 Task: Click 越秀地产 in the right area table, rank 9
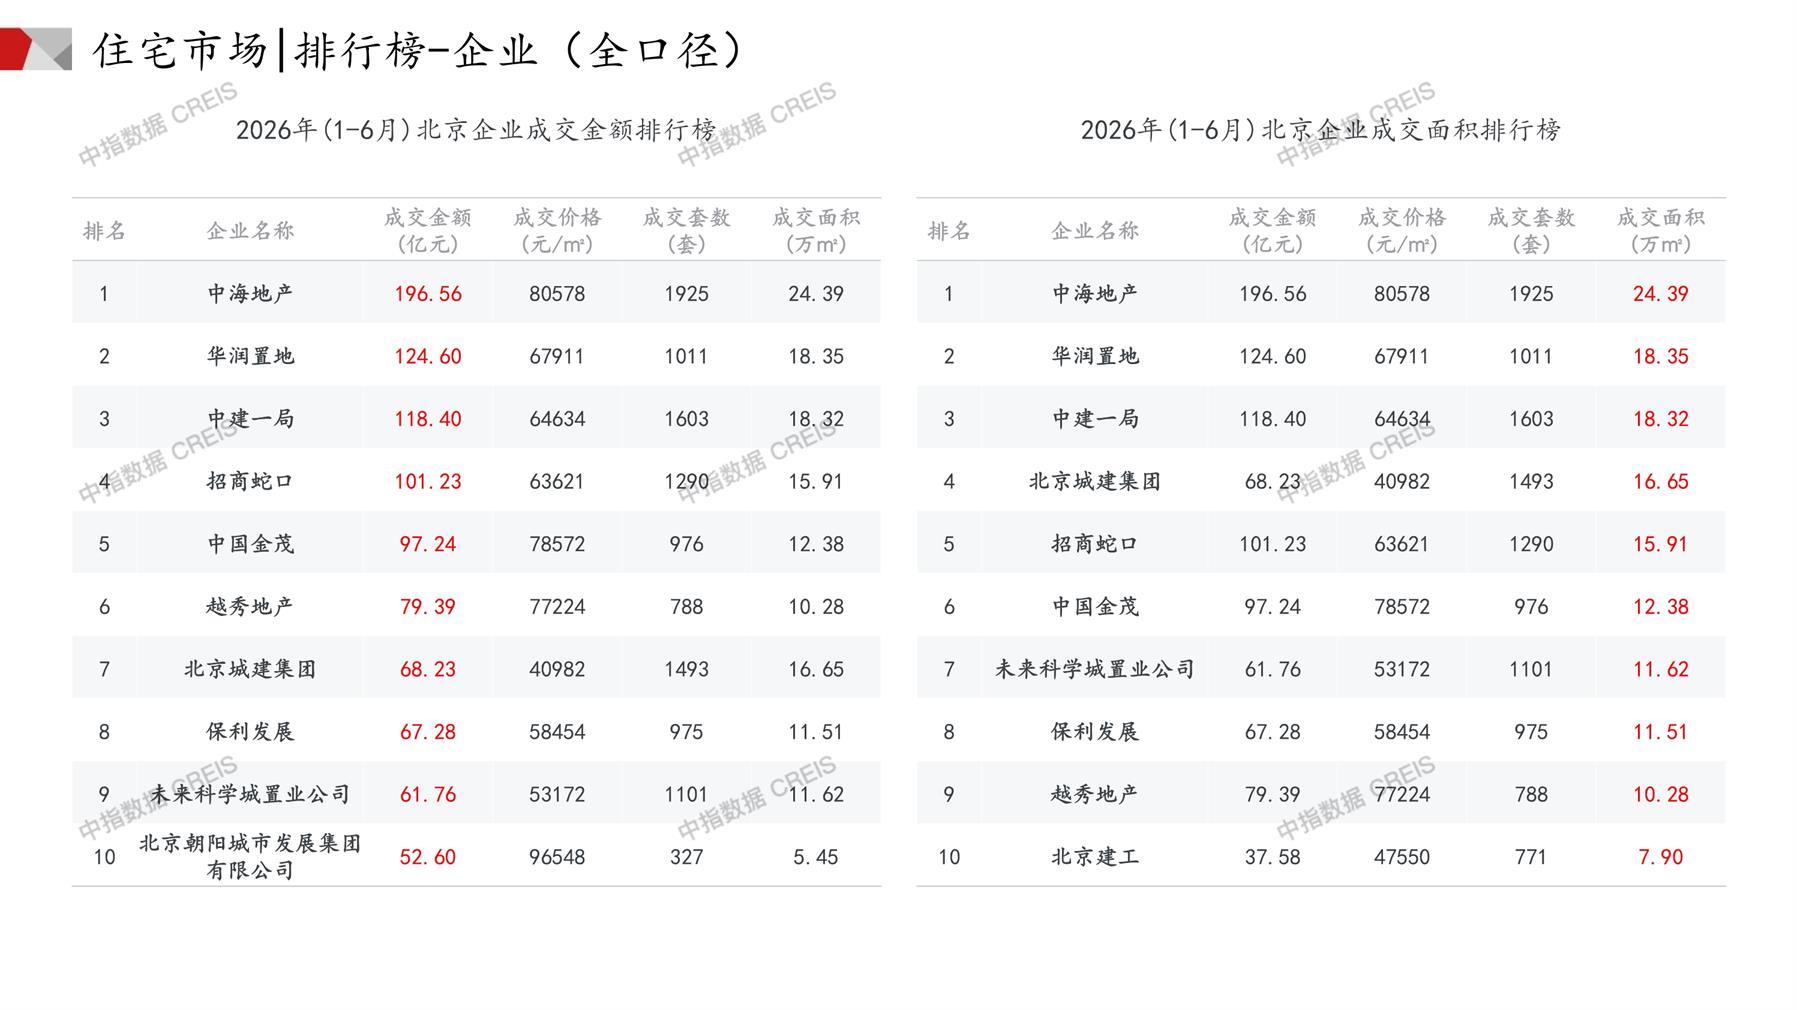point(1095,794)
